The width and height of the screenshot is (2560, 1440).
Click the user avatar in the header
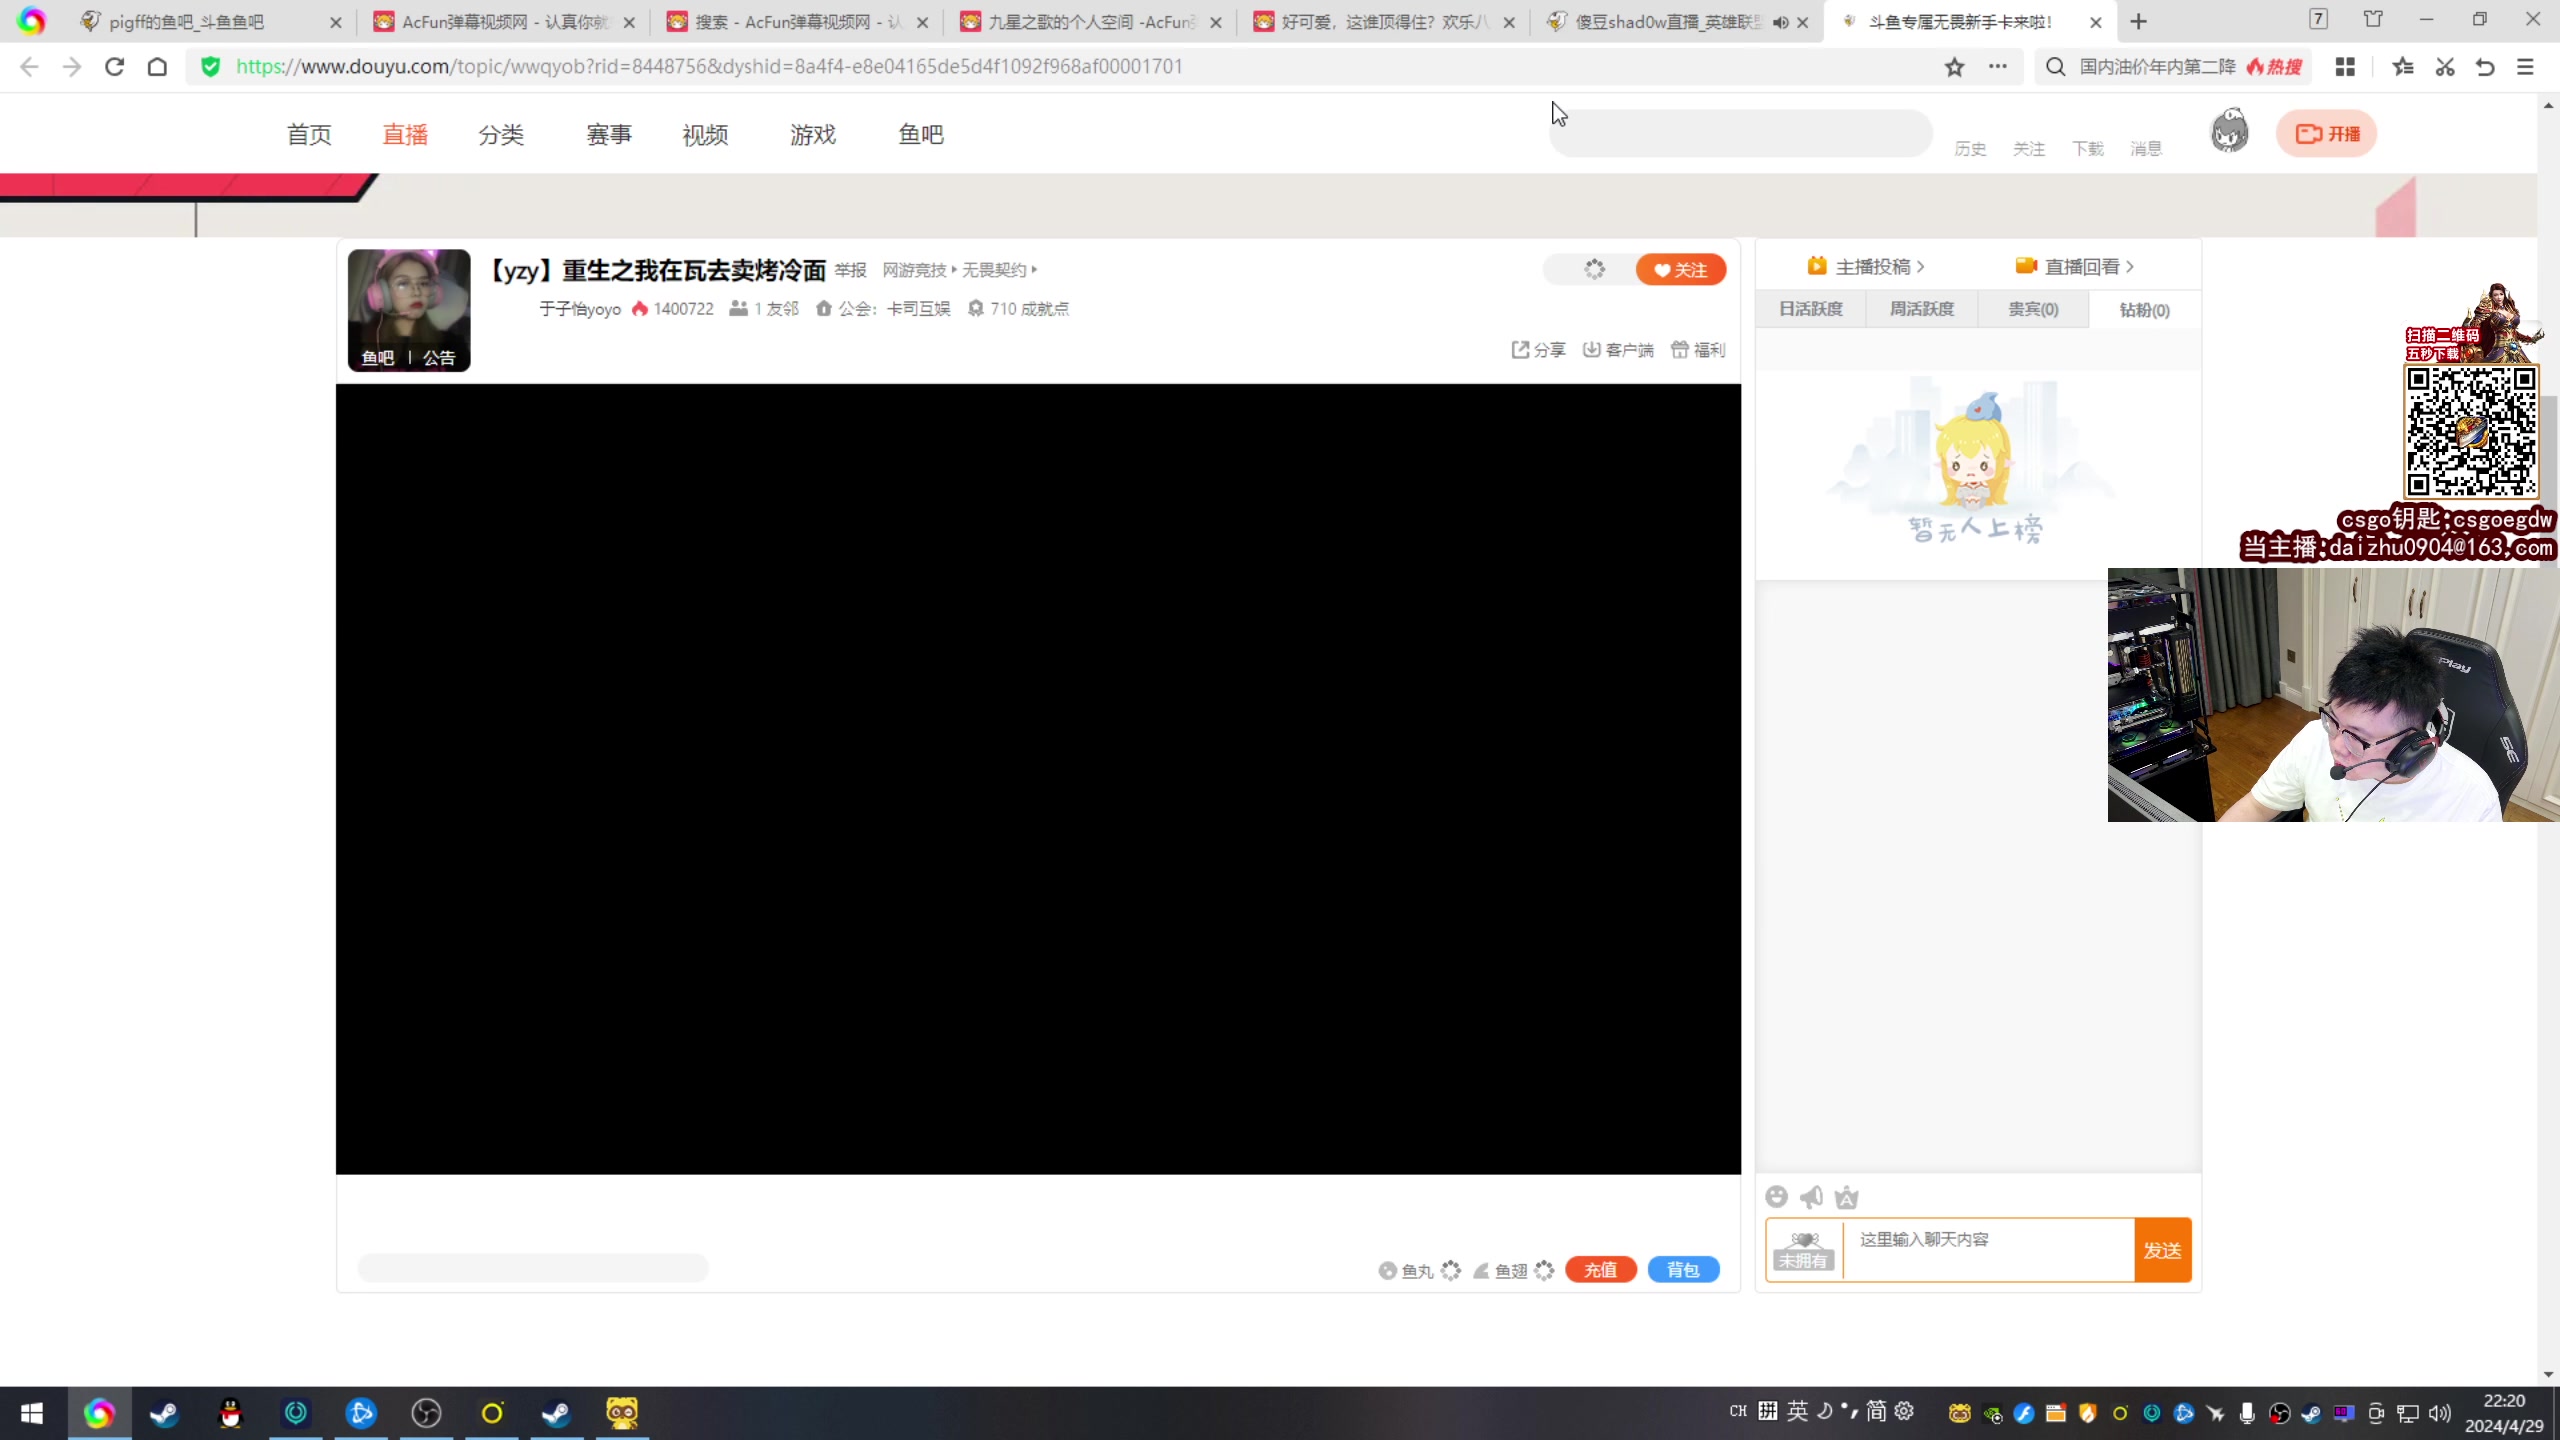(x=2229, y=132)
